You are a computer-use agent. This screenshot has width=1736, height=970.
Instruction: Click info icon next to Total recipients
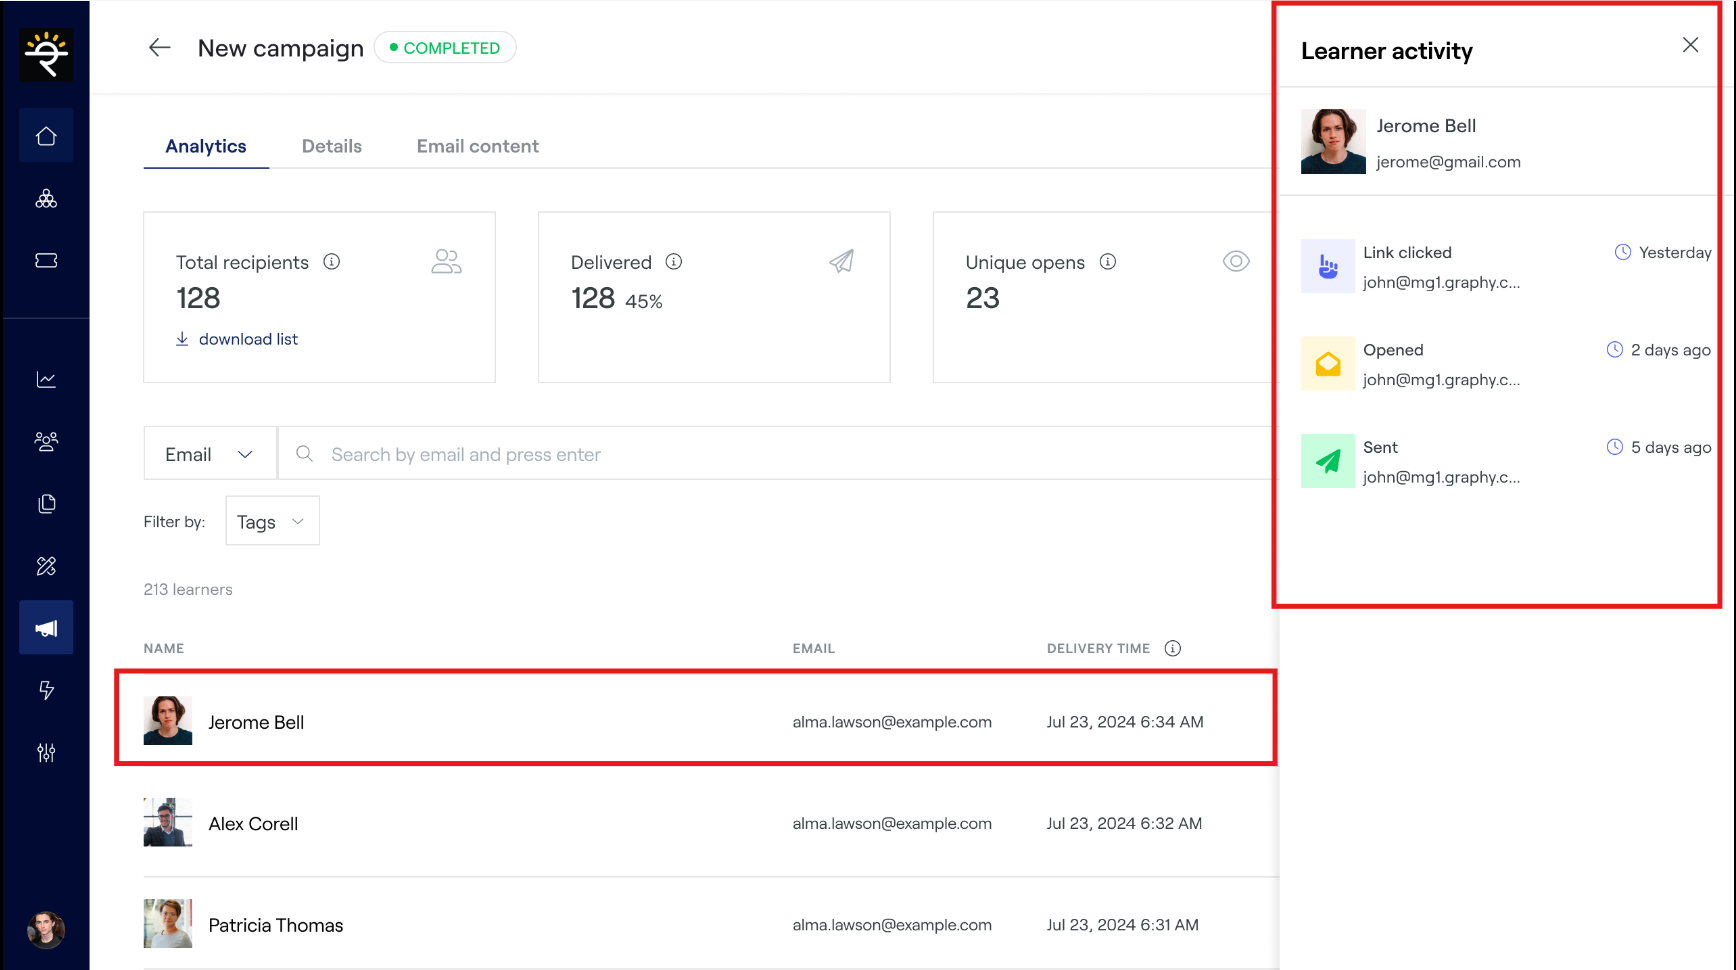click(332, 262)
